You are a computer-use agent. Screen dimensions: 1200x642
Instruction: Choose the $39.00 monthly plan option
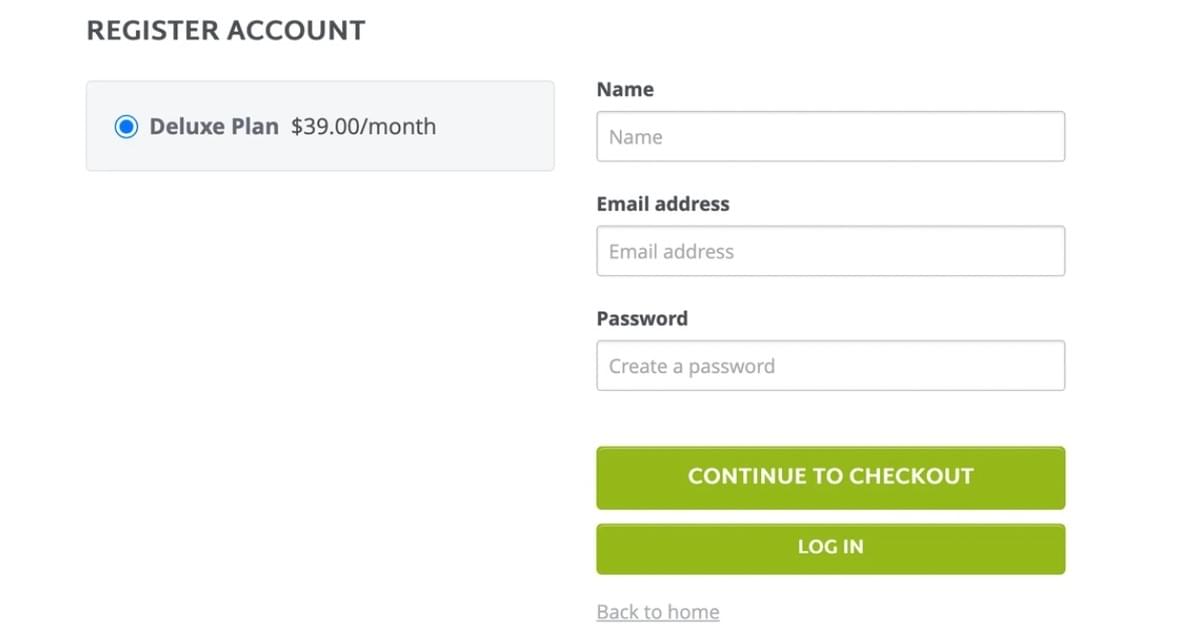pos(126,127)
